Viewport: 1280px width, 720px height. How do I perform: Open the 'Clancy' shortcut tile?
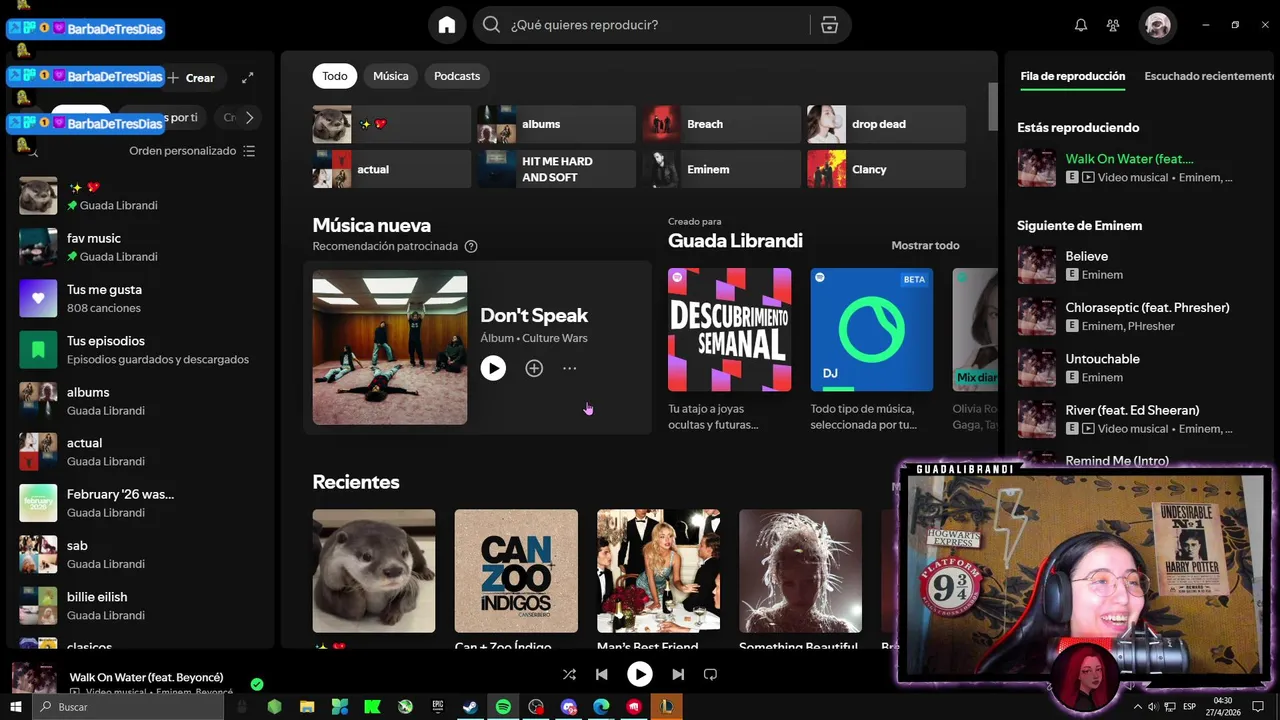click(x=886, y=169)
